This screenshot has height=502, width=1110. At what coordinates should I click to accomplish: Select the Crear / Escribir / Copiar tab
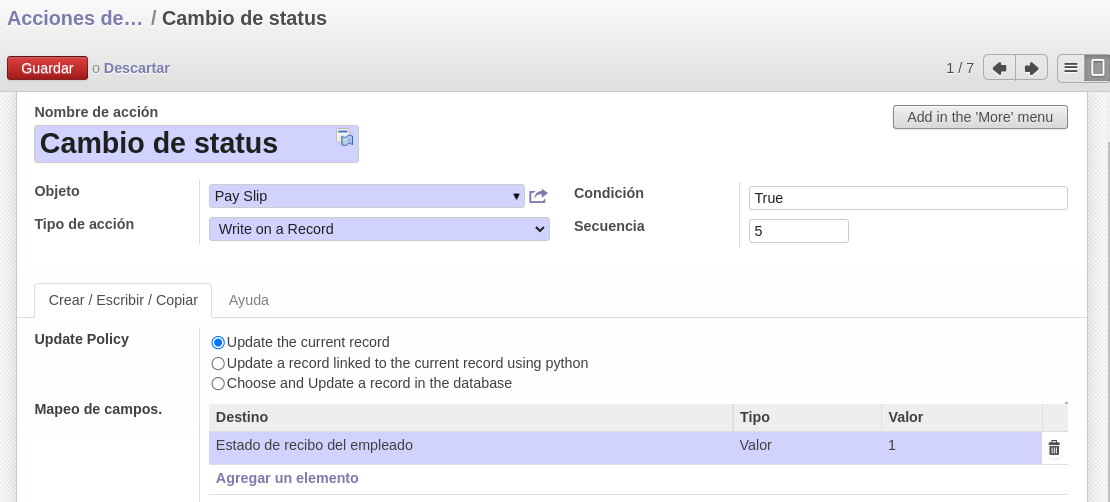(x=123, y=300)
